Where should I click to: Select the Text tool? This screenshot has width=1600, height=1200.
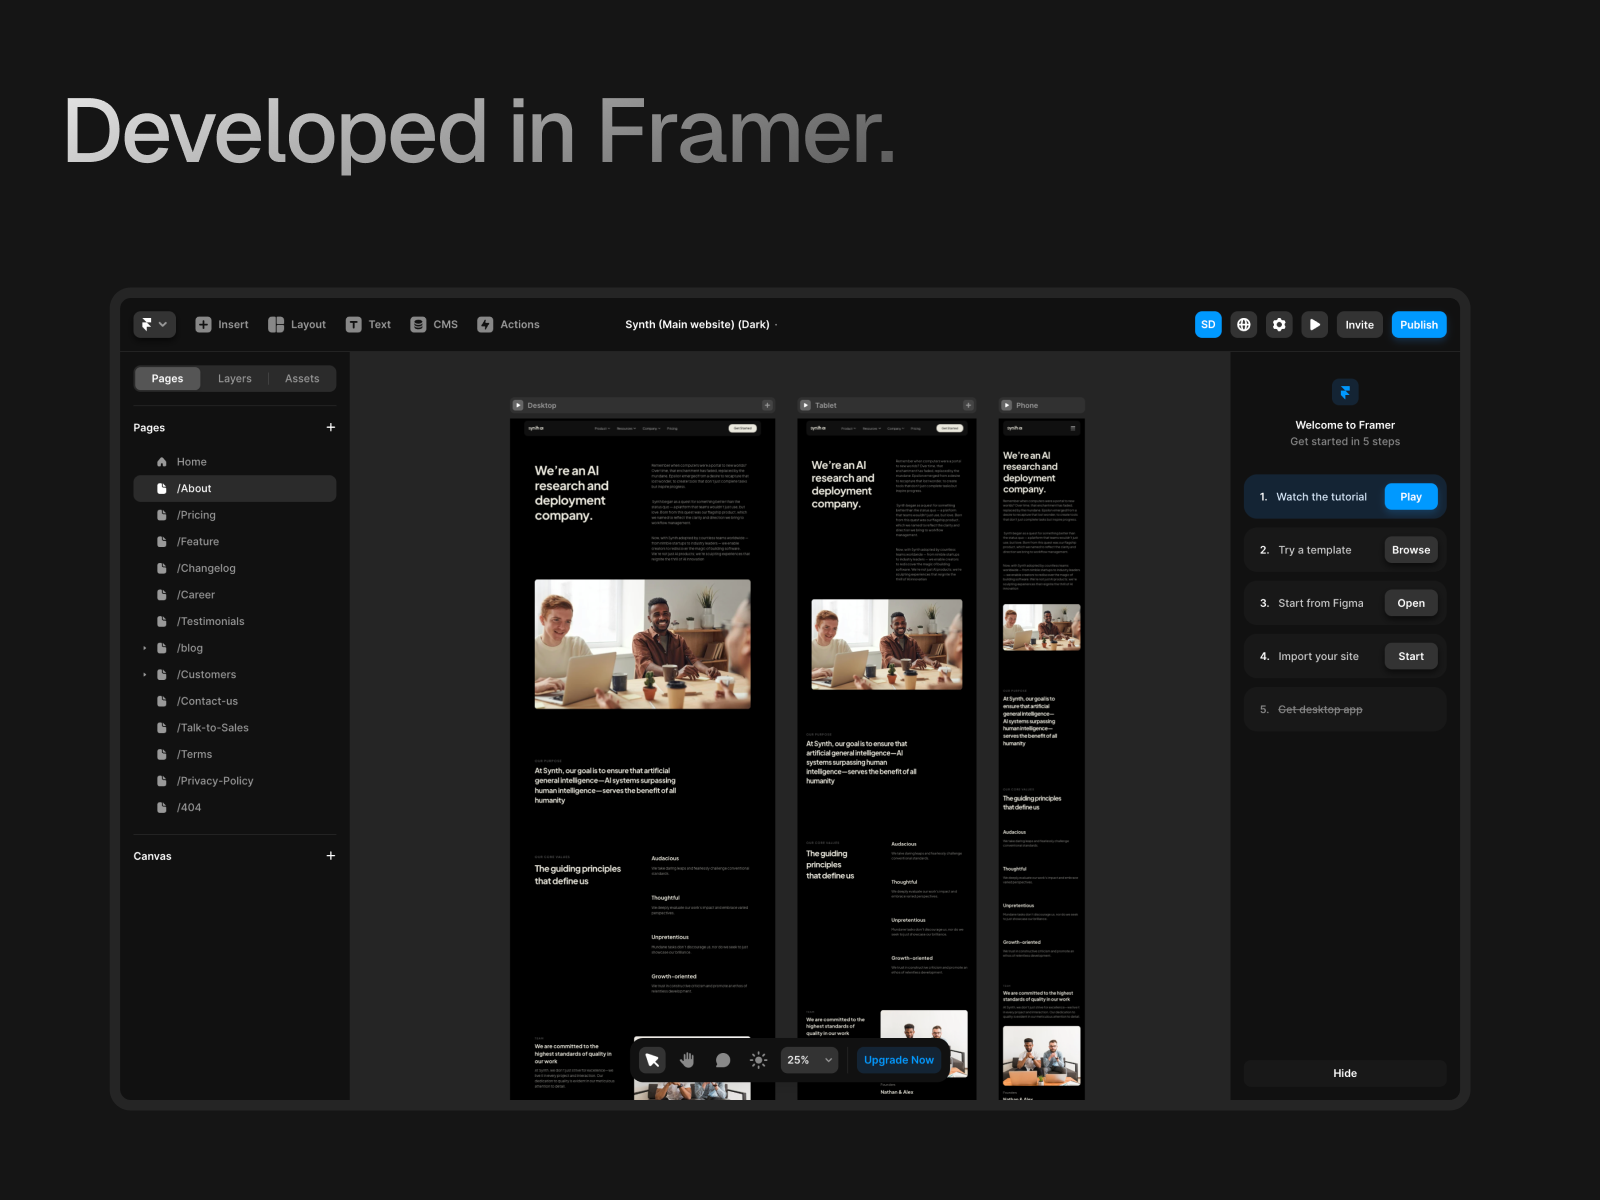(368, 324)
